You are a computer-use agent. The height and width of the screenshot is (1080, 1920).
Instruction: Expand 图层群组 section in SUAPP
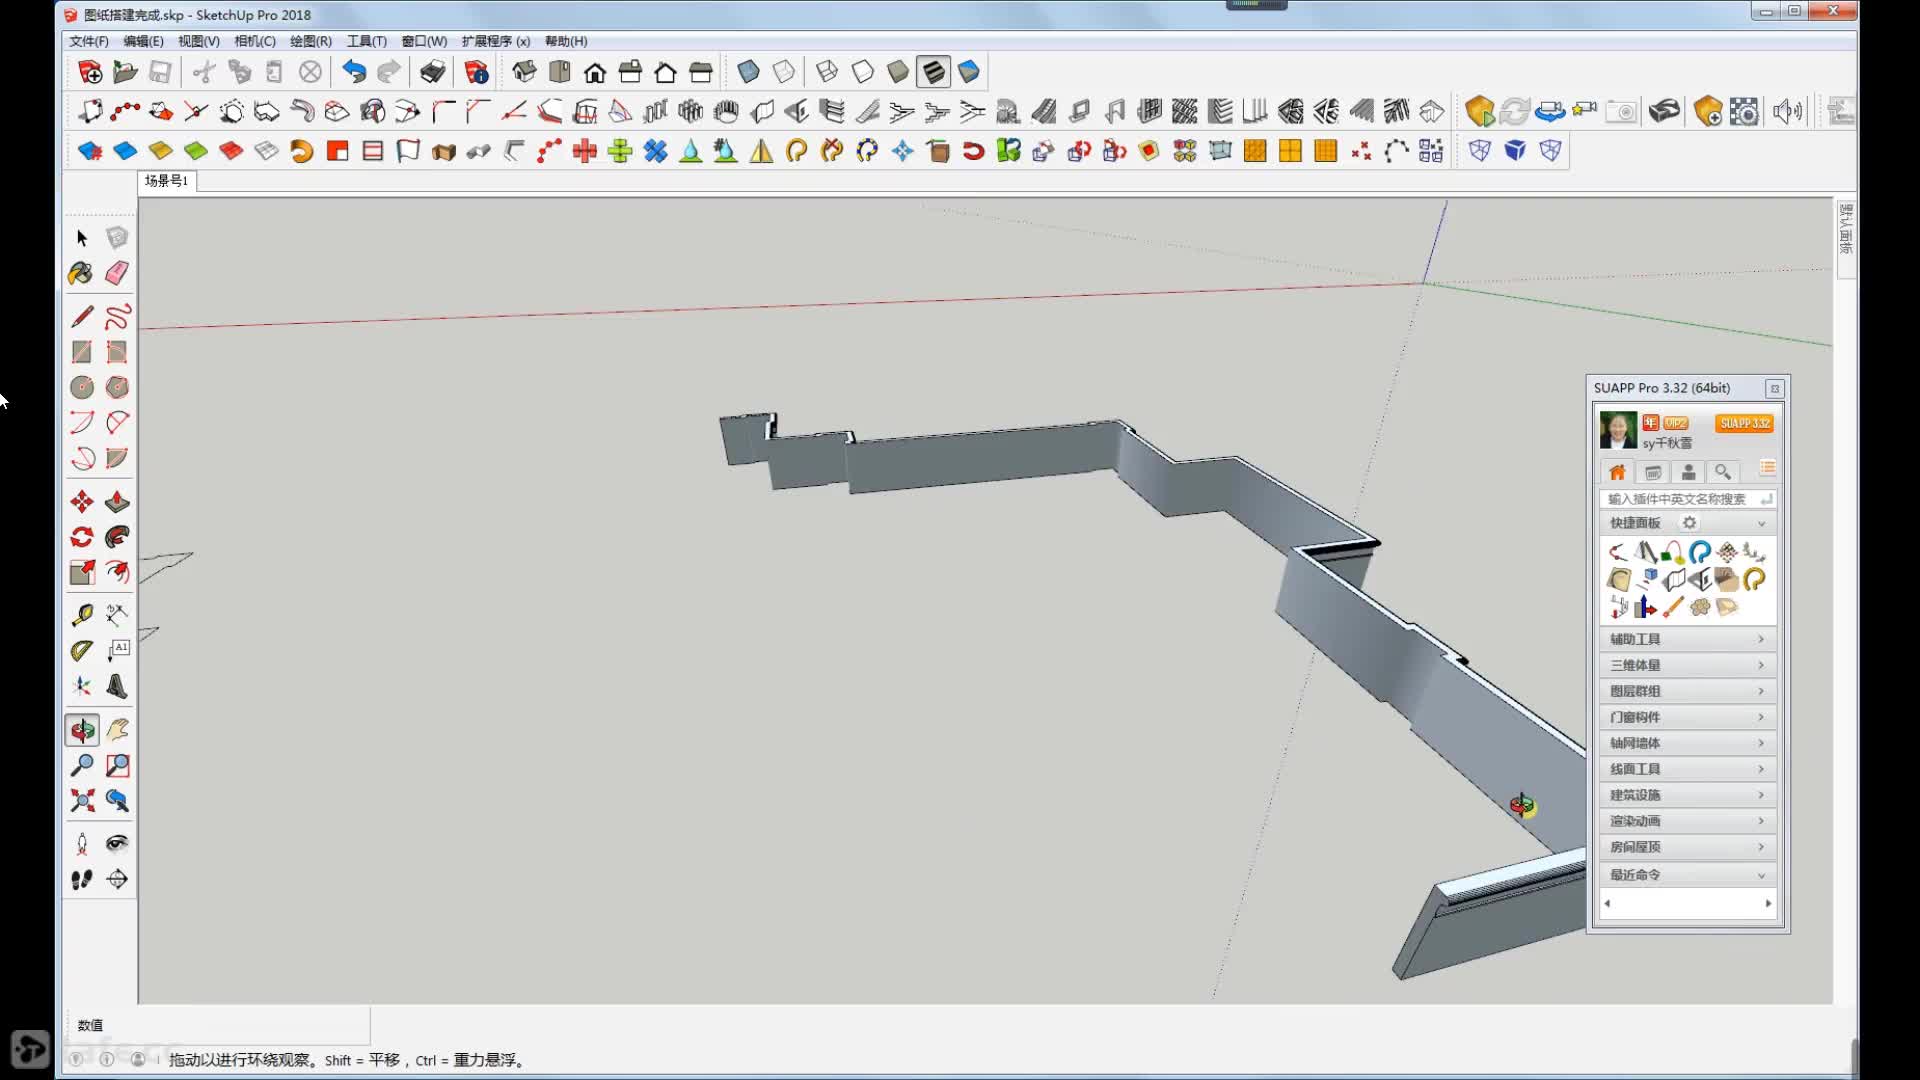pos(1687,691)
